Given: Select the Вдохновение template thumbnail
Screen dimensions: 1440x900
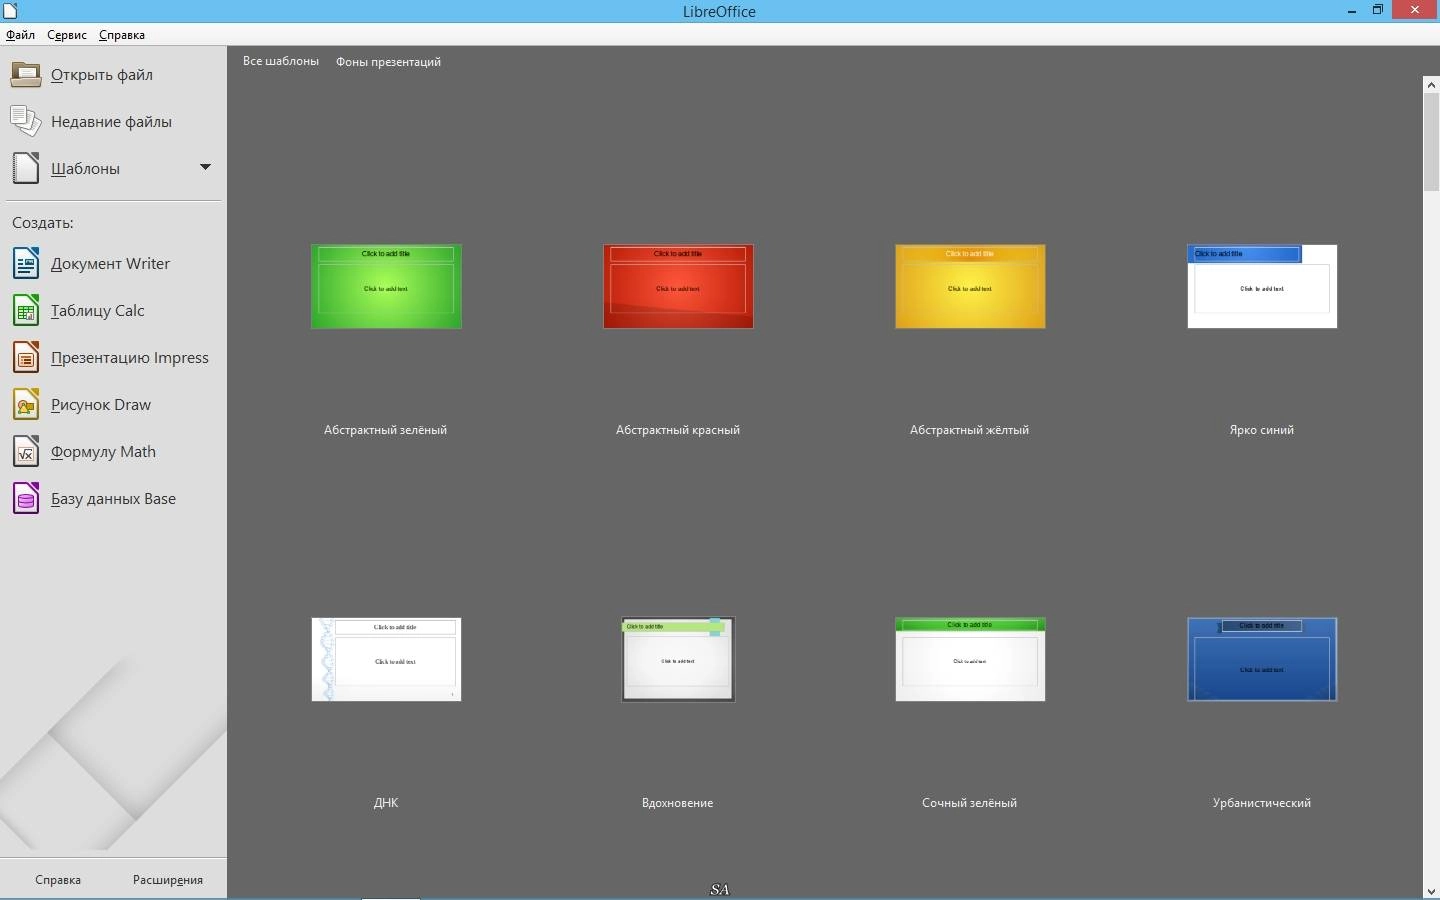Looking at the screenshot, I should 678,659.
